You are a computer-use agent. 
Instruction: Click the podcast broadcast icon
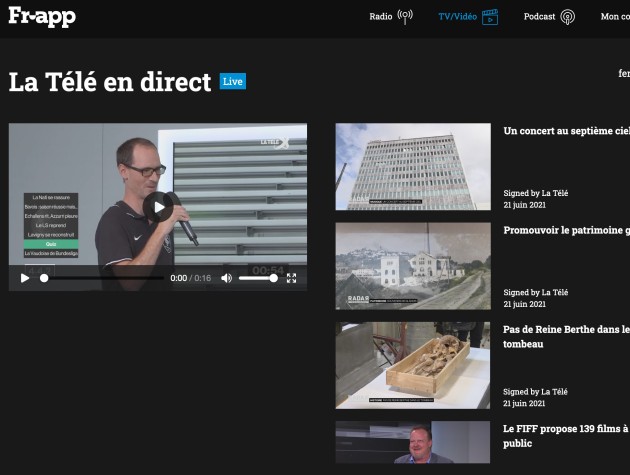pyautogui.click(x=568, y=17)
